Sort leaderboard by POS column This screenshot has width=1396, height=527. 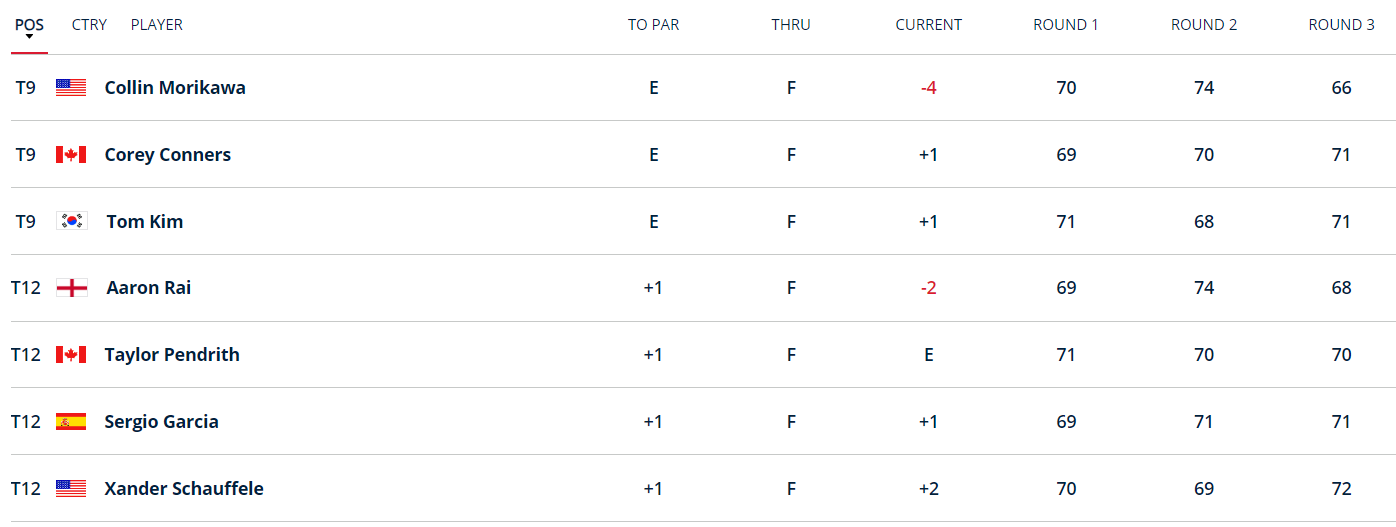(29, 24)
